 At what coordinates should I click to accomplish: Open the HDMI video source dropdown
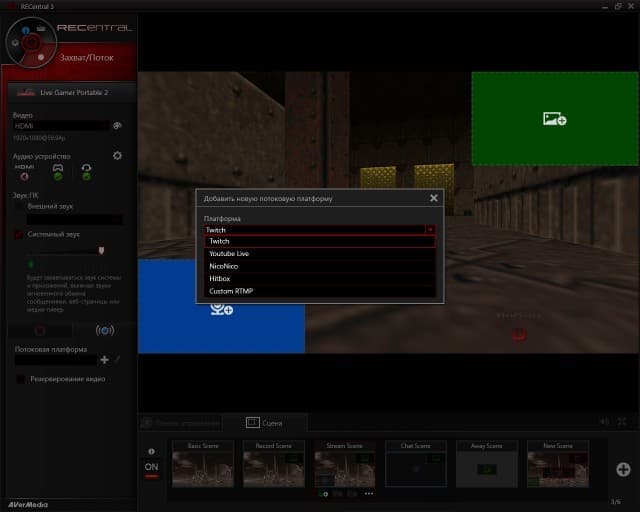pyautogui.click(x=61, y=126)
